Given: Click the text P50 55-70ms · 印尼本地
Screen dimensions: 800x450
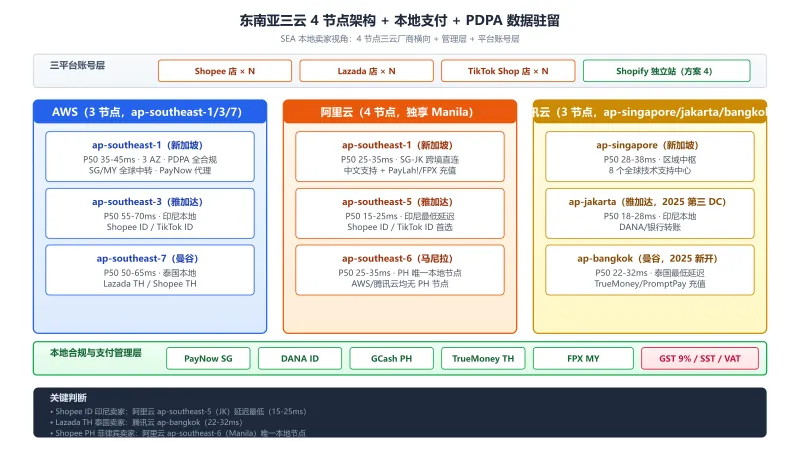Looking at the screenshot, I should (x=150, y=216).
